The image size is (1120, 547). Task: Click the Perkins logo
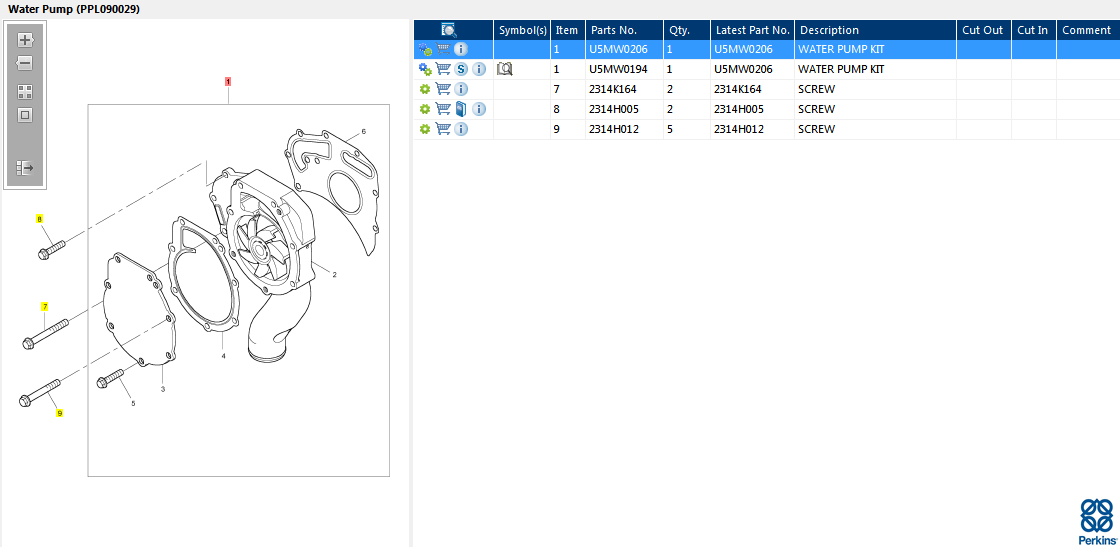[1097, 522]
